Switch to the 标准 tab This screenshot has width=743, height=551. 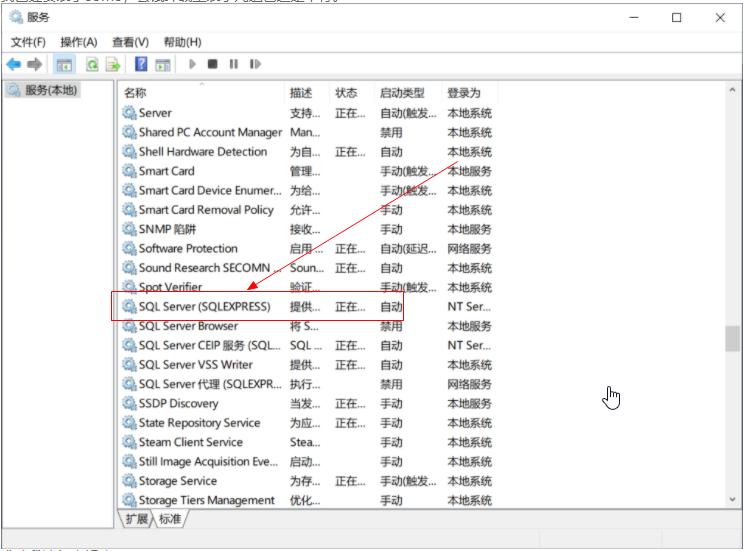pos(170,519)
